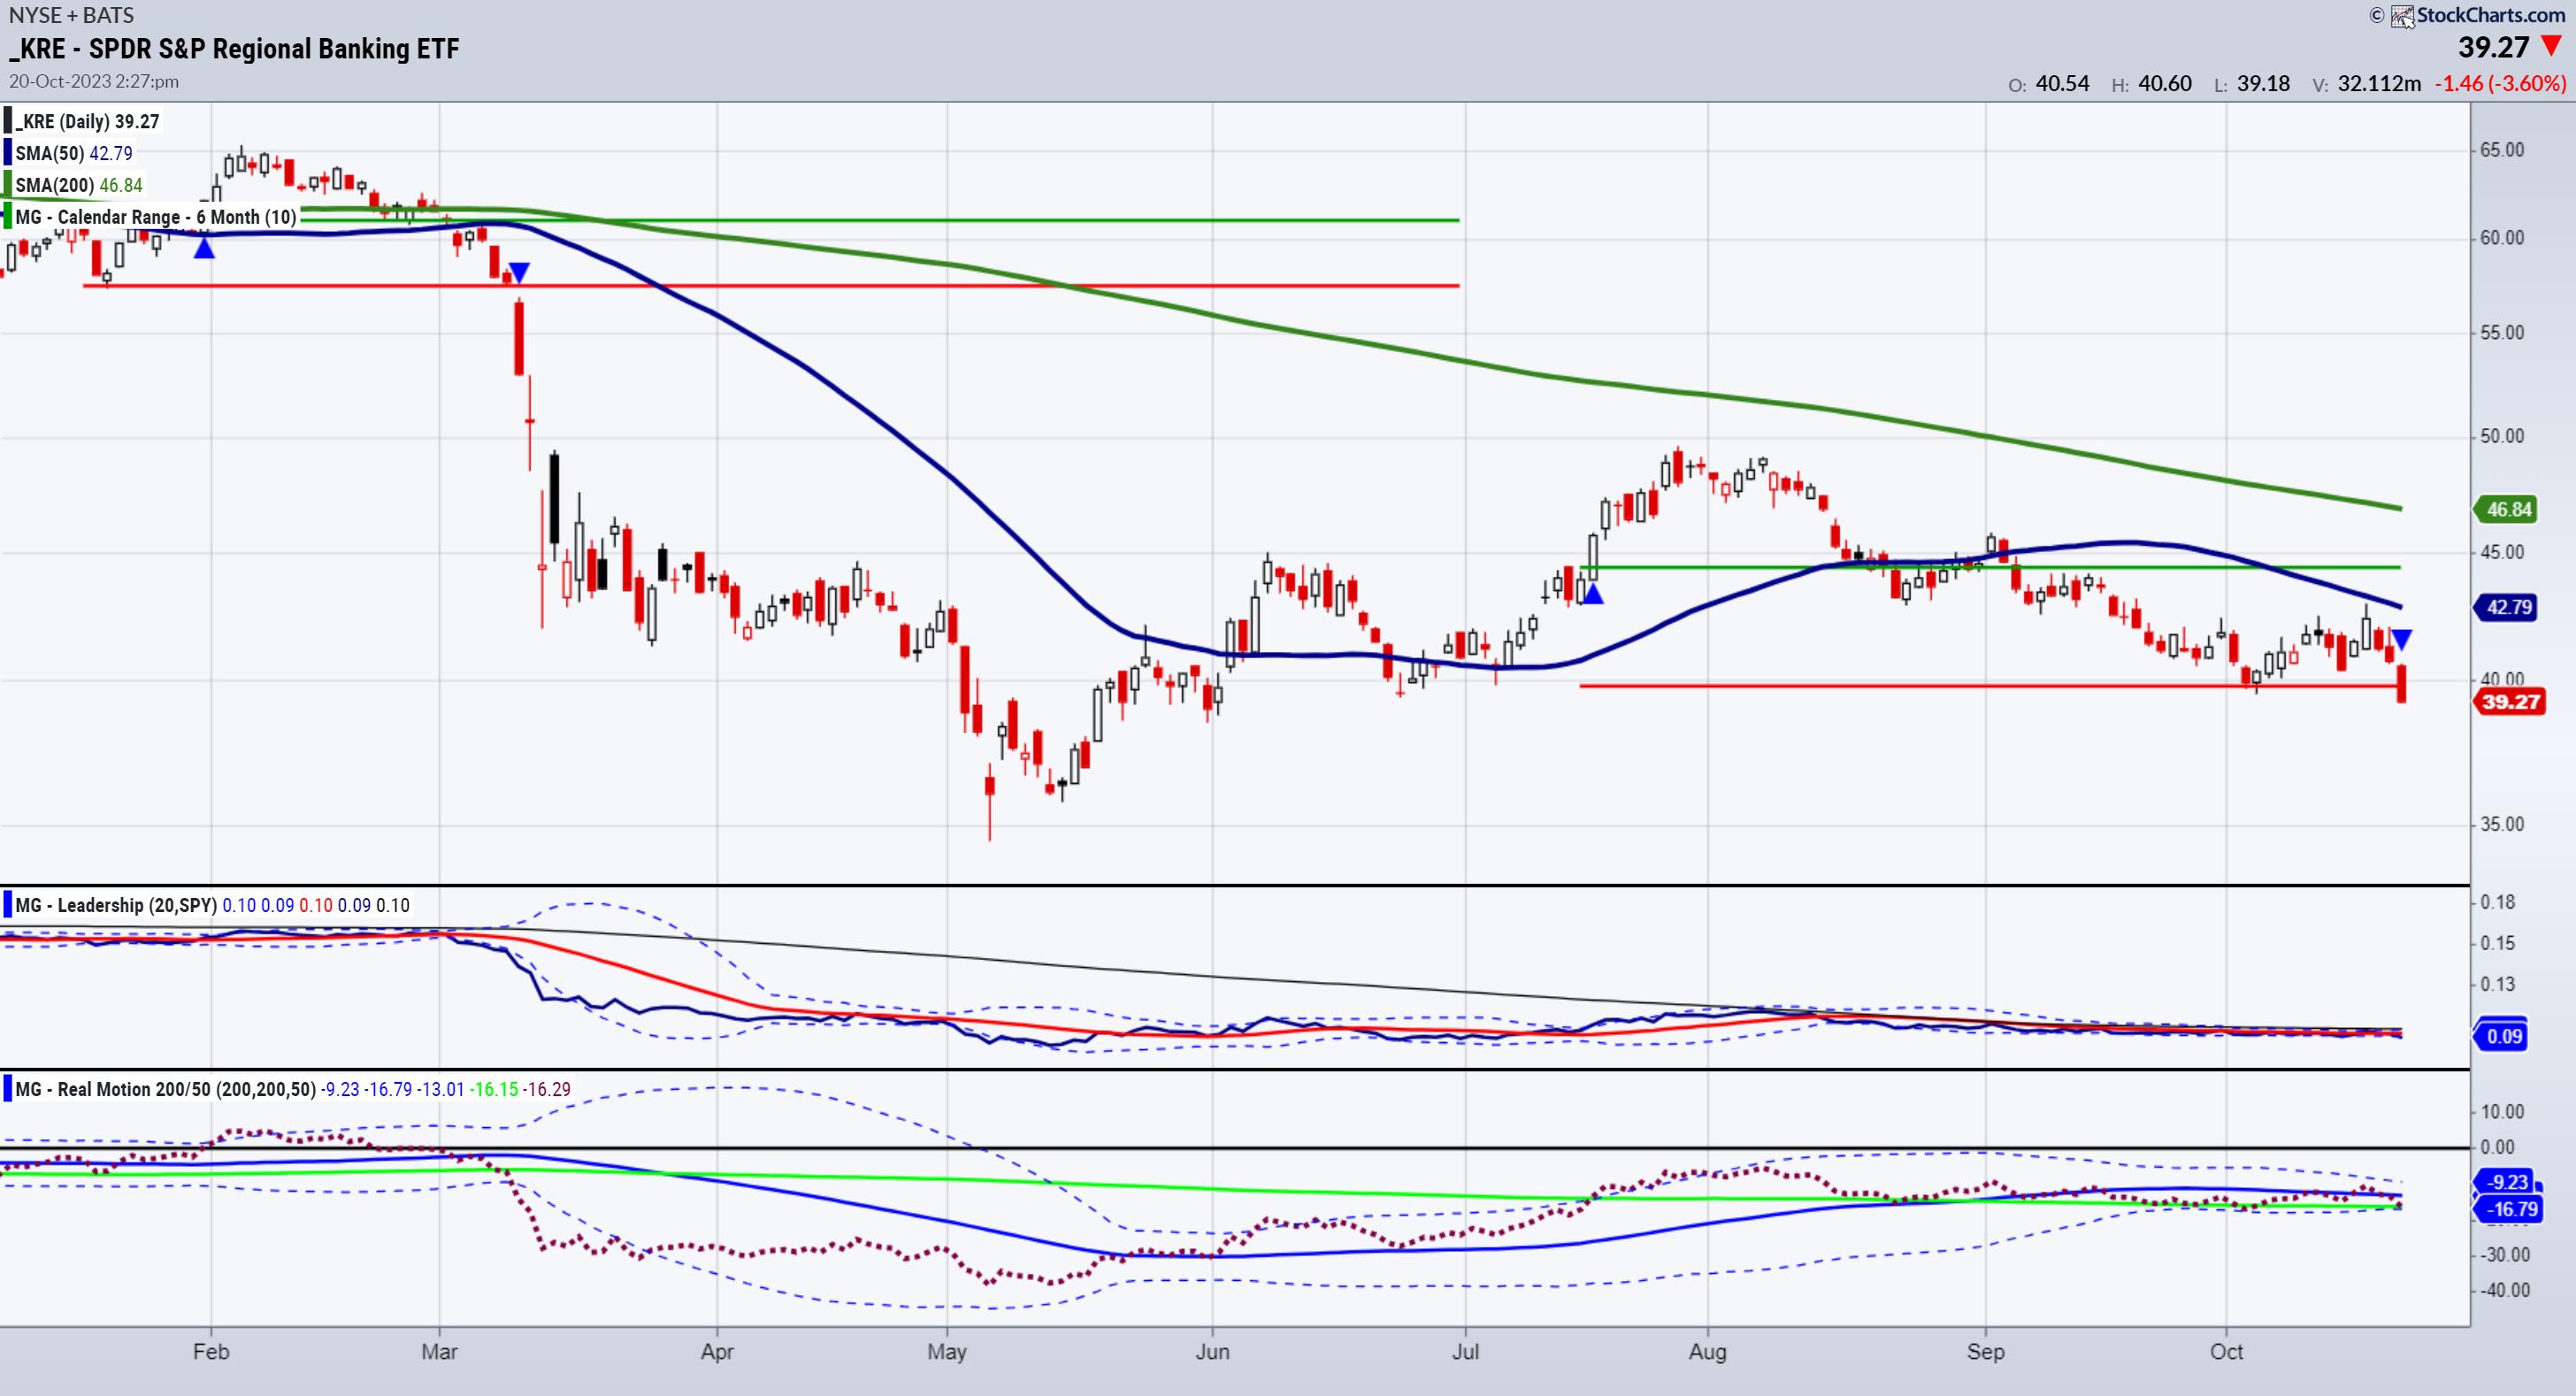
Task: Click the red 39.27 last price tag
Action: point(2510,701)
